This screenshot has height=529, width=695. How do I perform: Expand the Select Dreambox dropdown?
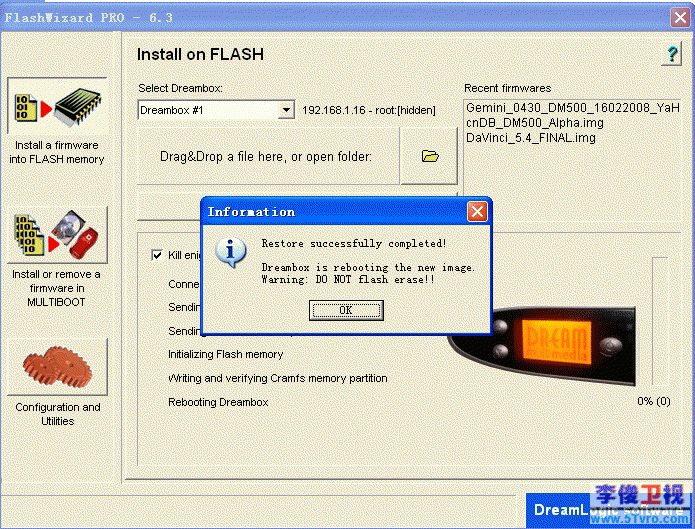(x=286, y=110)
